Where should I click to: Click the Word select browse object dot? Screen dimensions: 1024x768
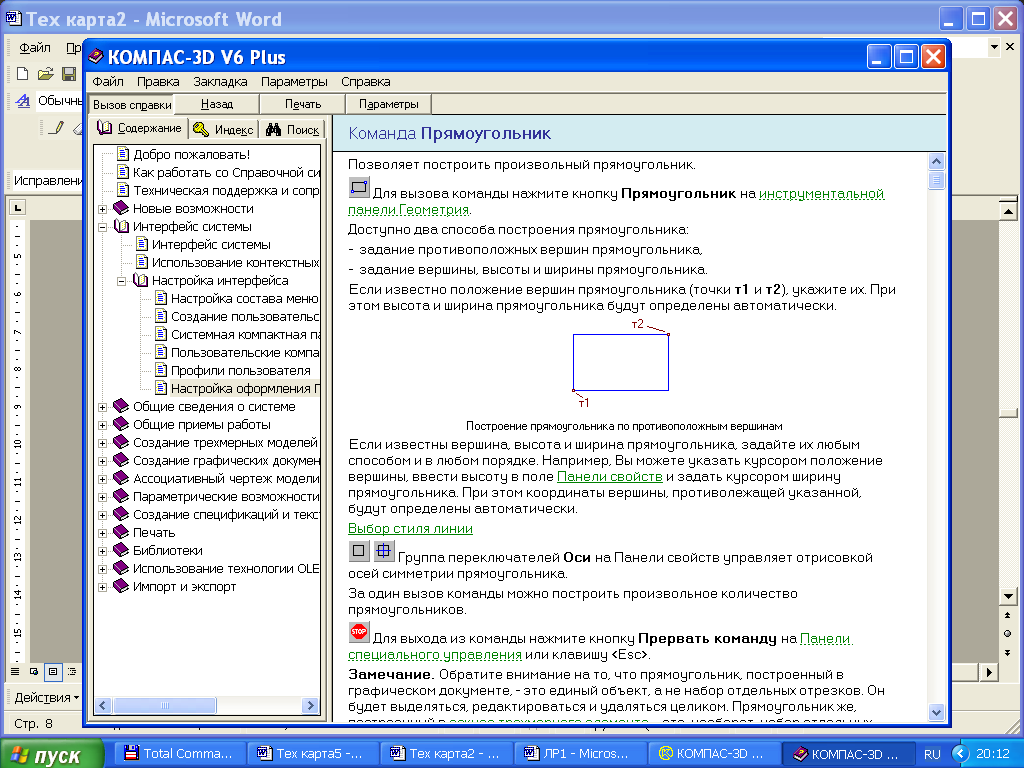(x=1008, y=633)
